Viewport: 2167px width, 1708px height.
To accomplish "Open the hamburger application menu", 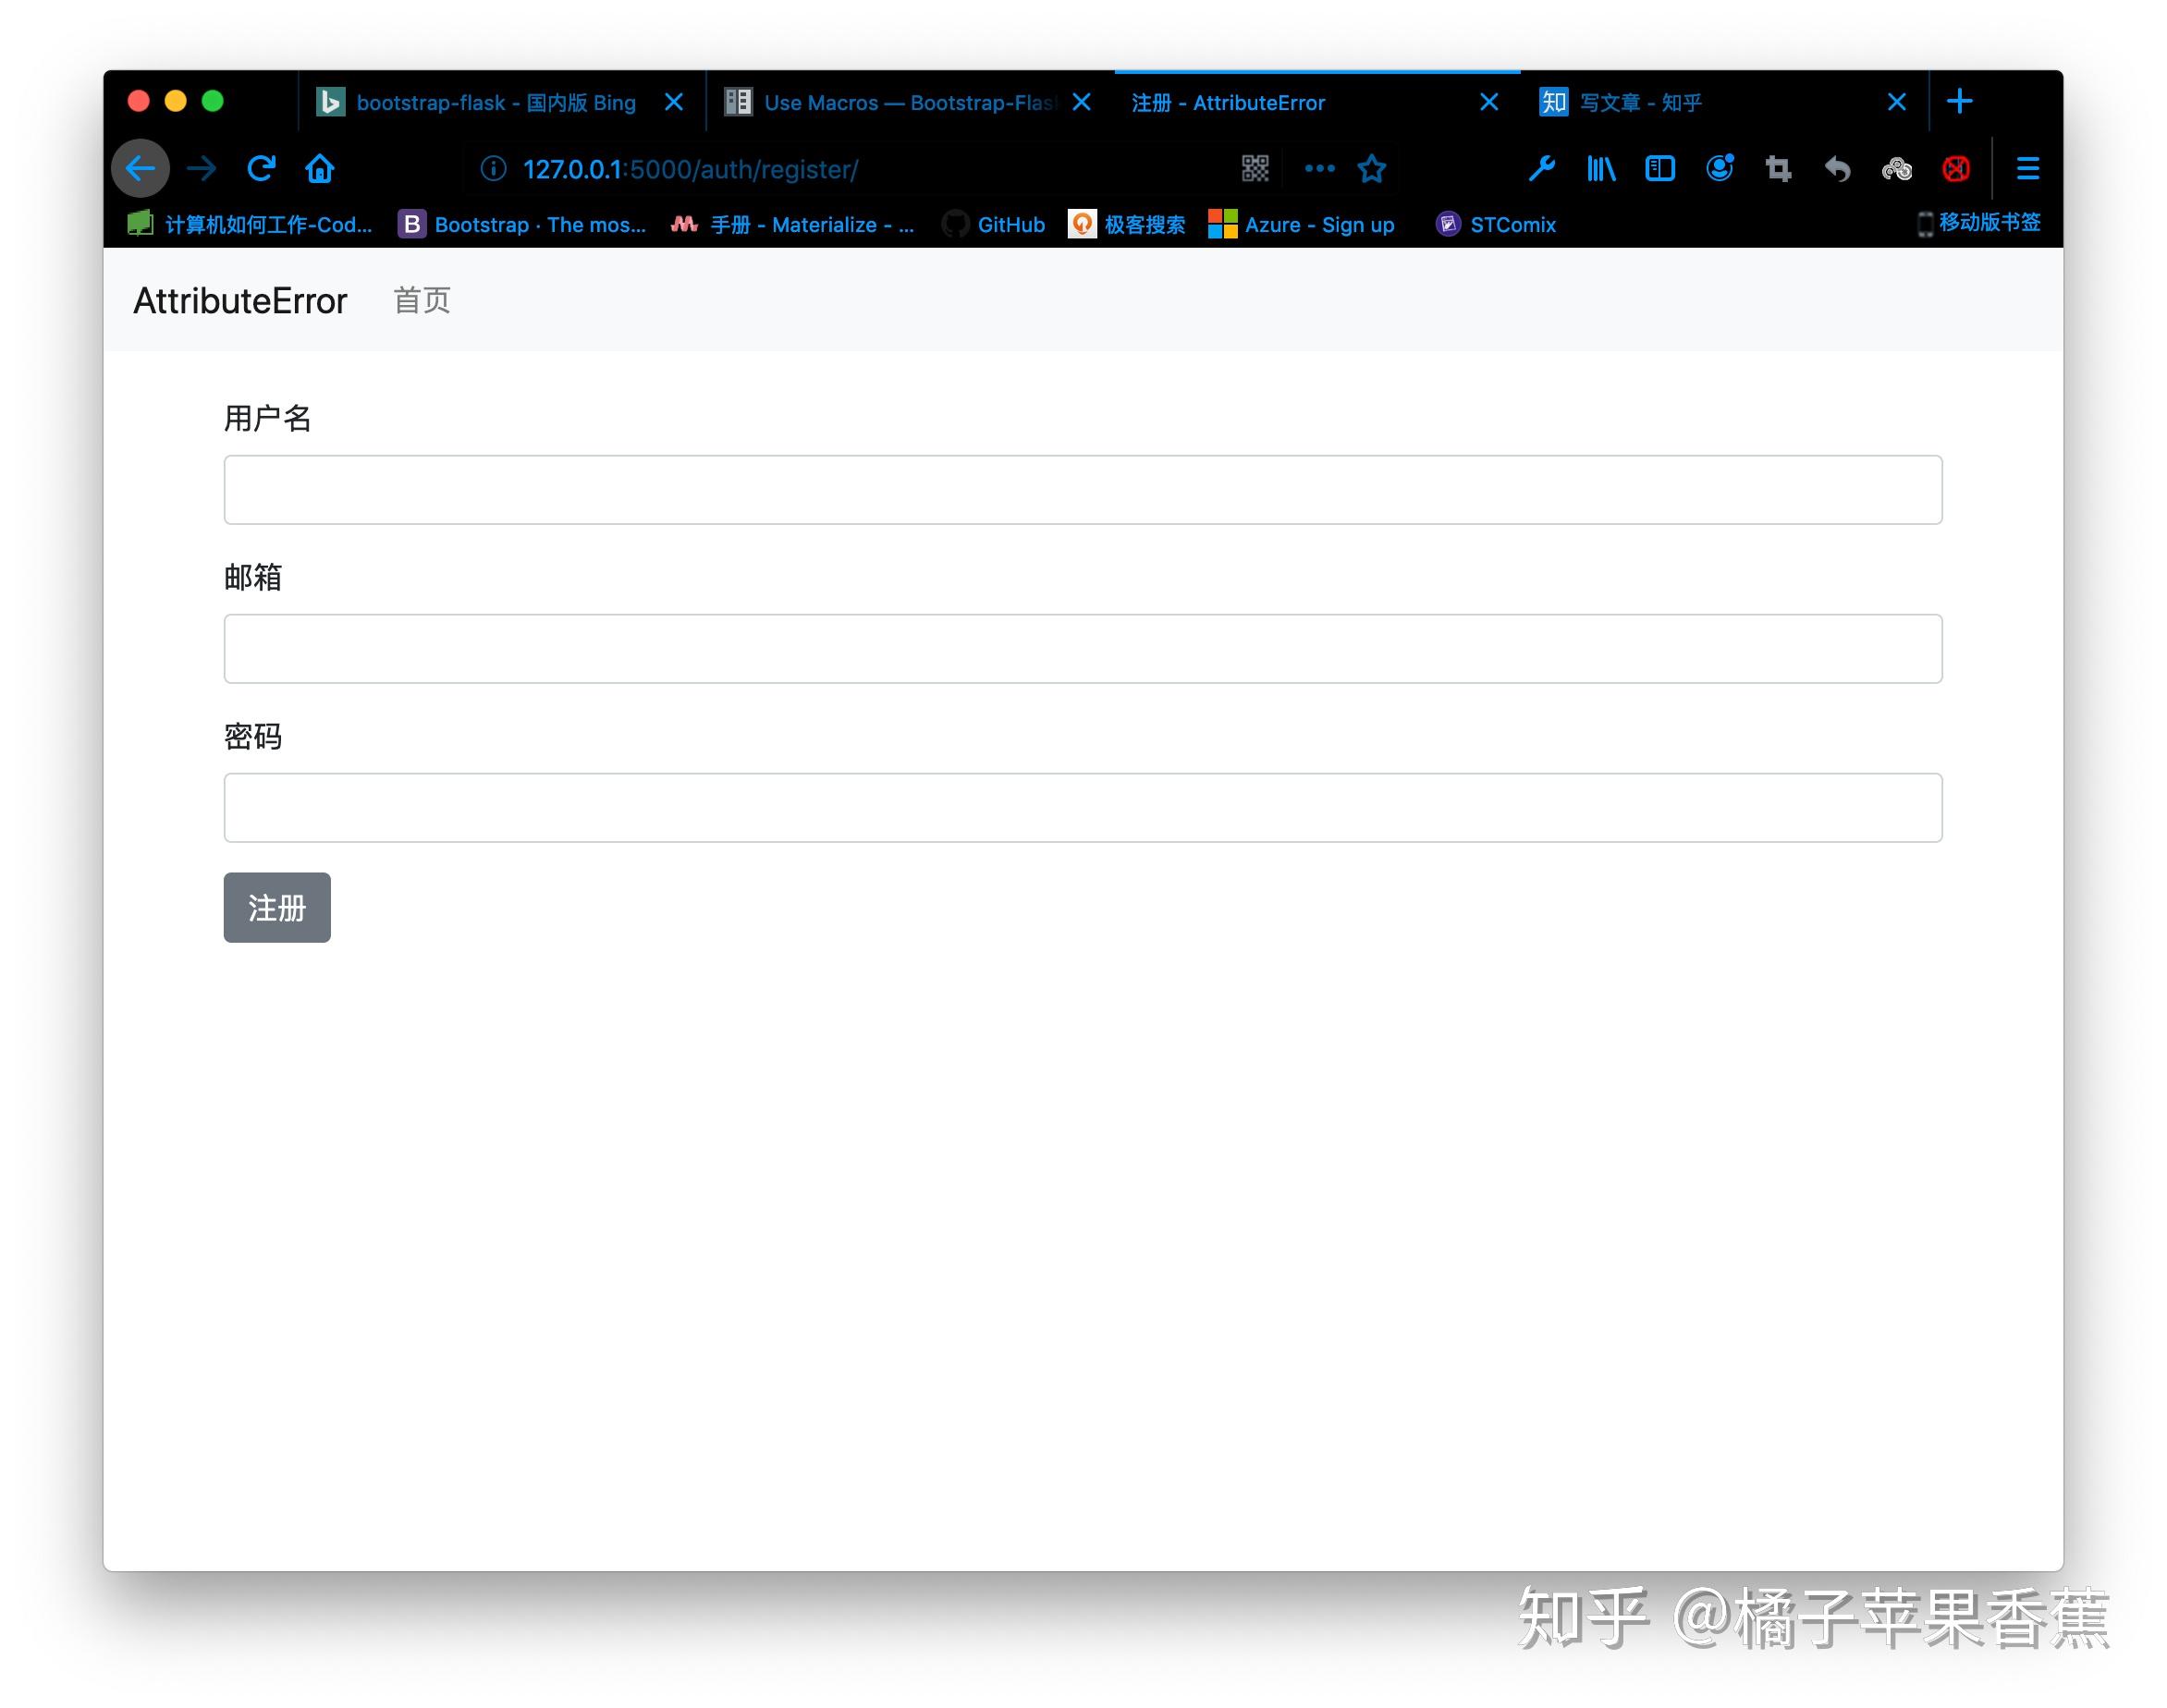I will tap(2027, 168).
